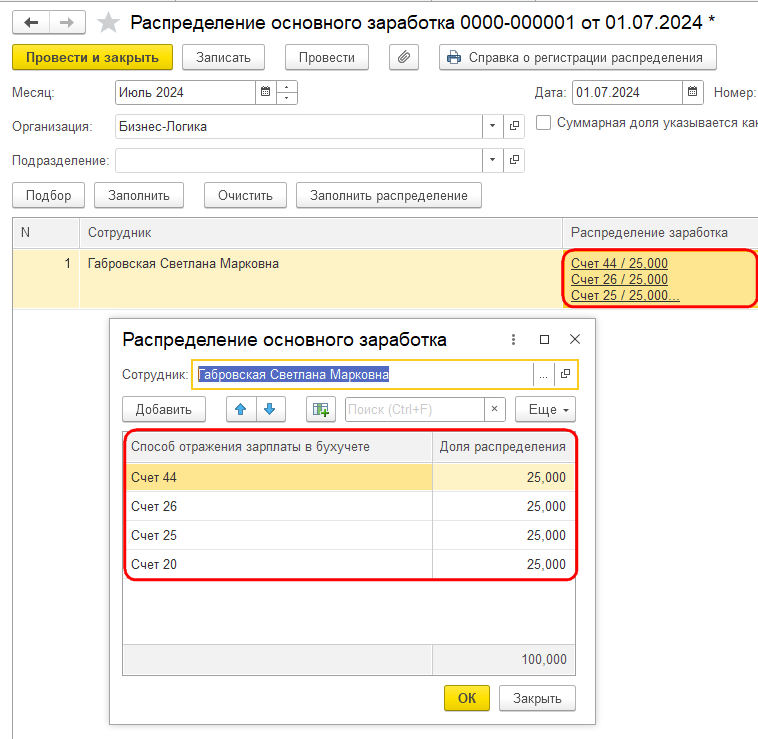This screenshot has width=758, height=739.
Task: Click 25,000 share for Счет 44
Action: coord(503,478)
